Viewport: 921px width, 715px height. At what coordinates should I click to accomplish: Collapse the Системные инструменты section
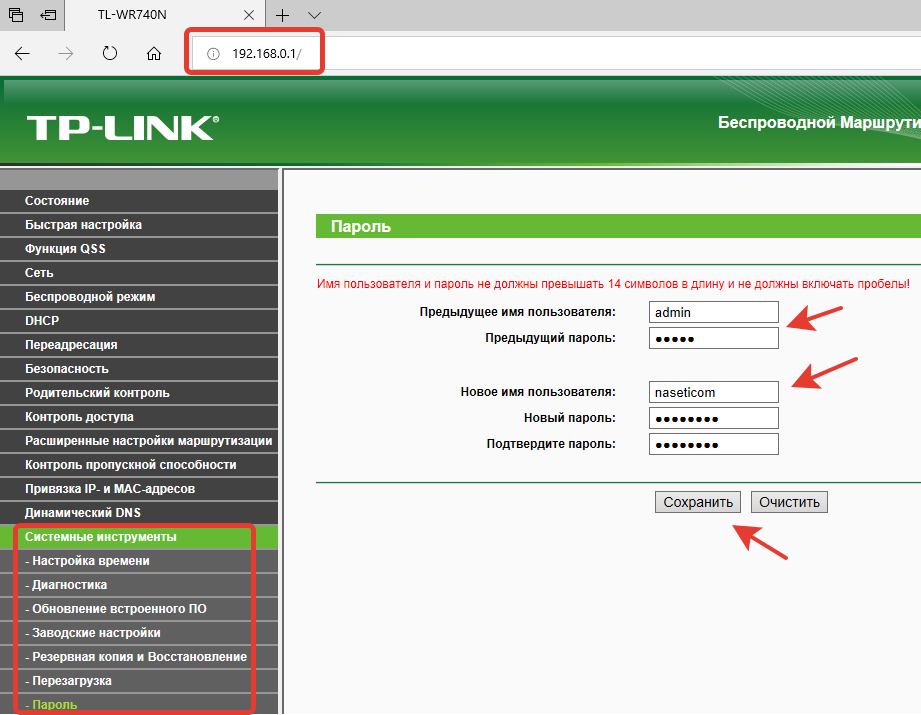click(x=139, y=537)
